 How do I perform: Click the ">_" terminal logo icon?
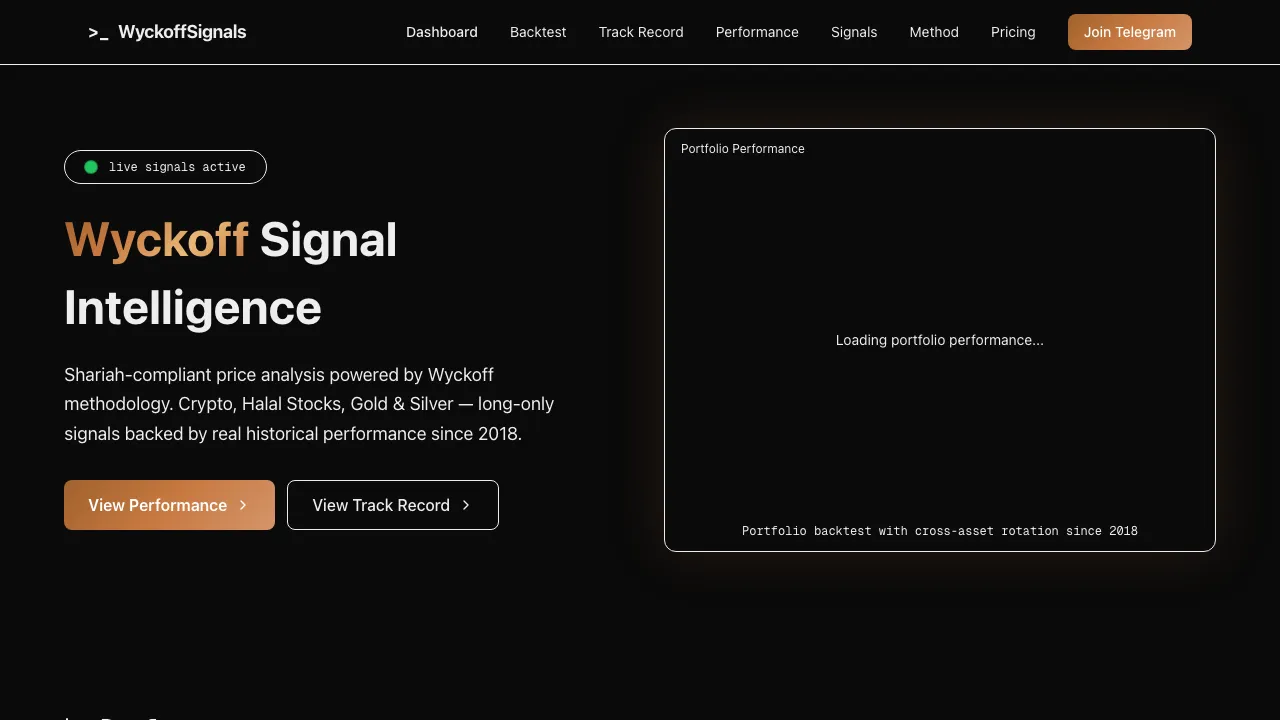98,33
